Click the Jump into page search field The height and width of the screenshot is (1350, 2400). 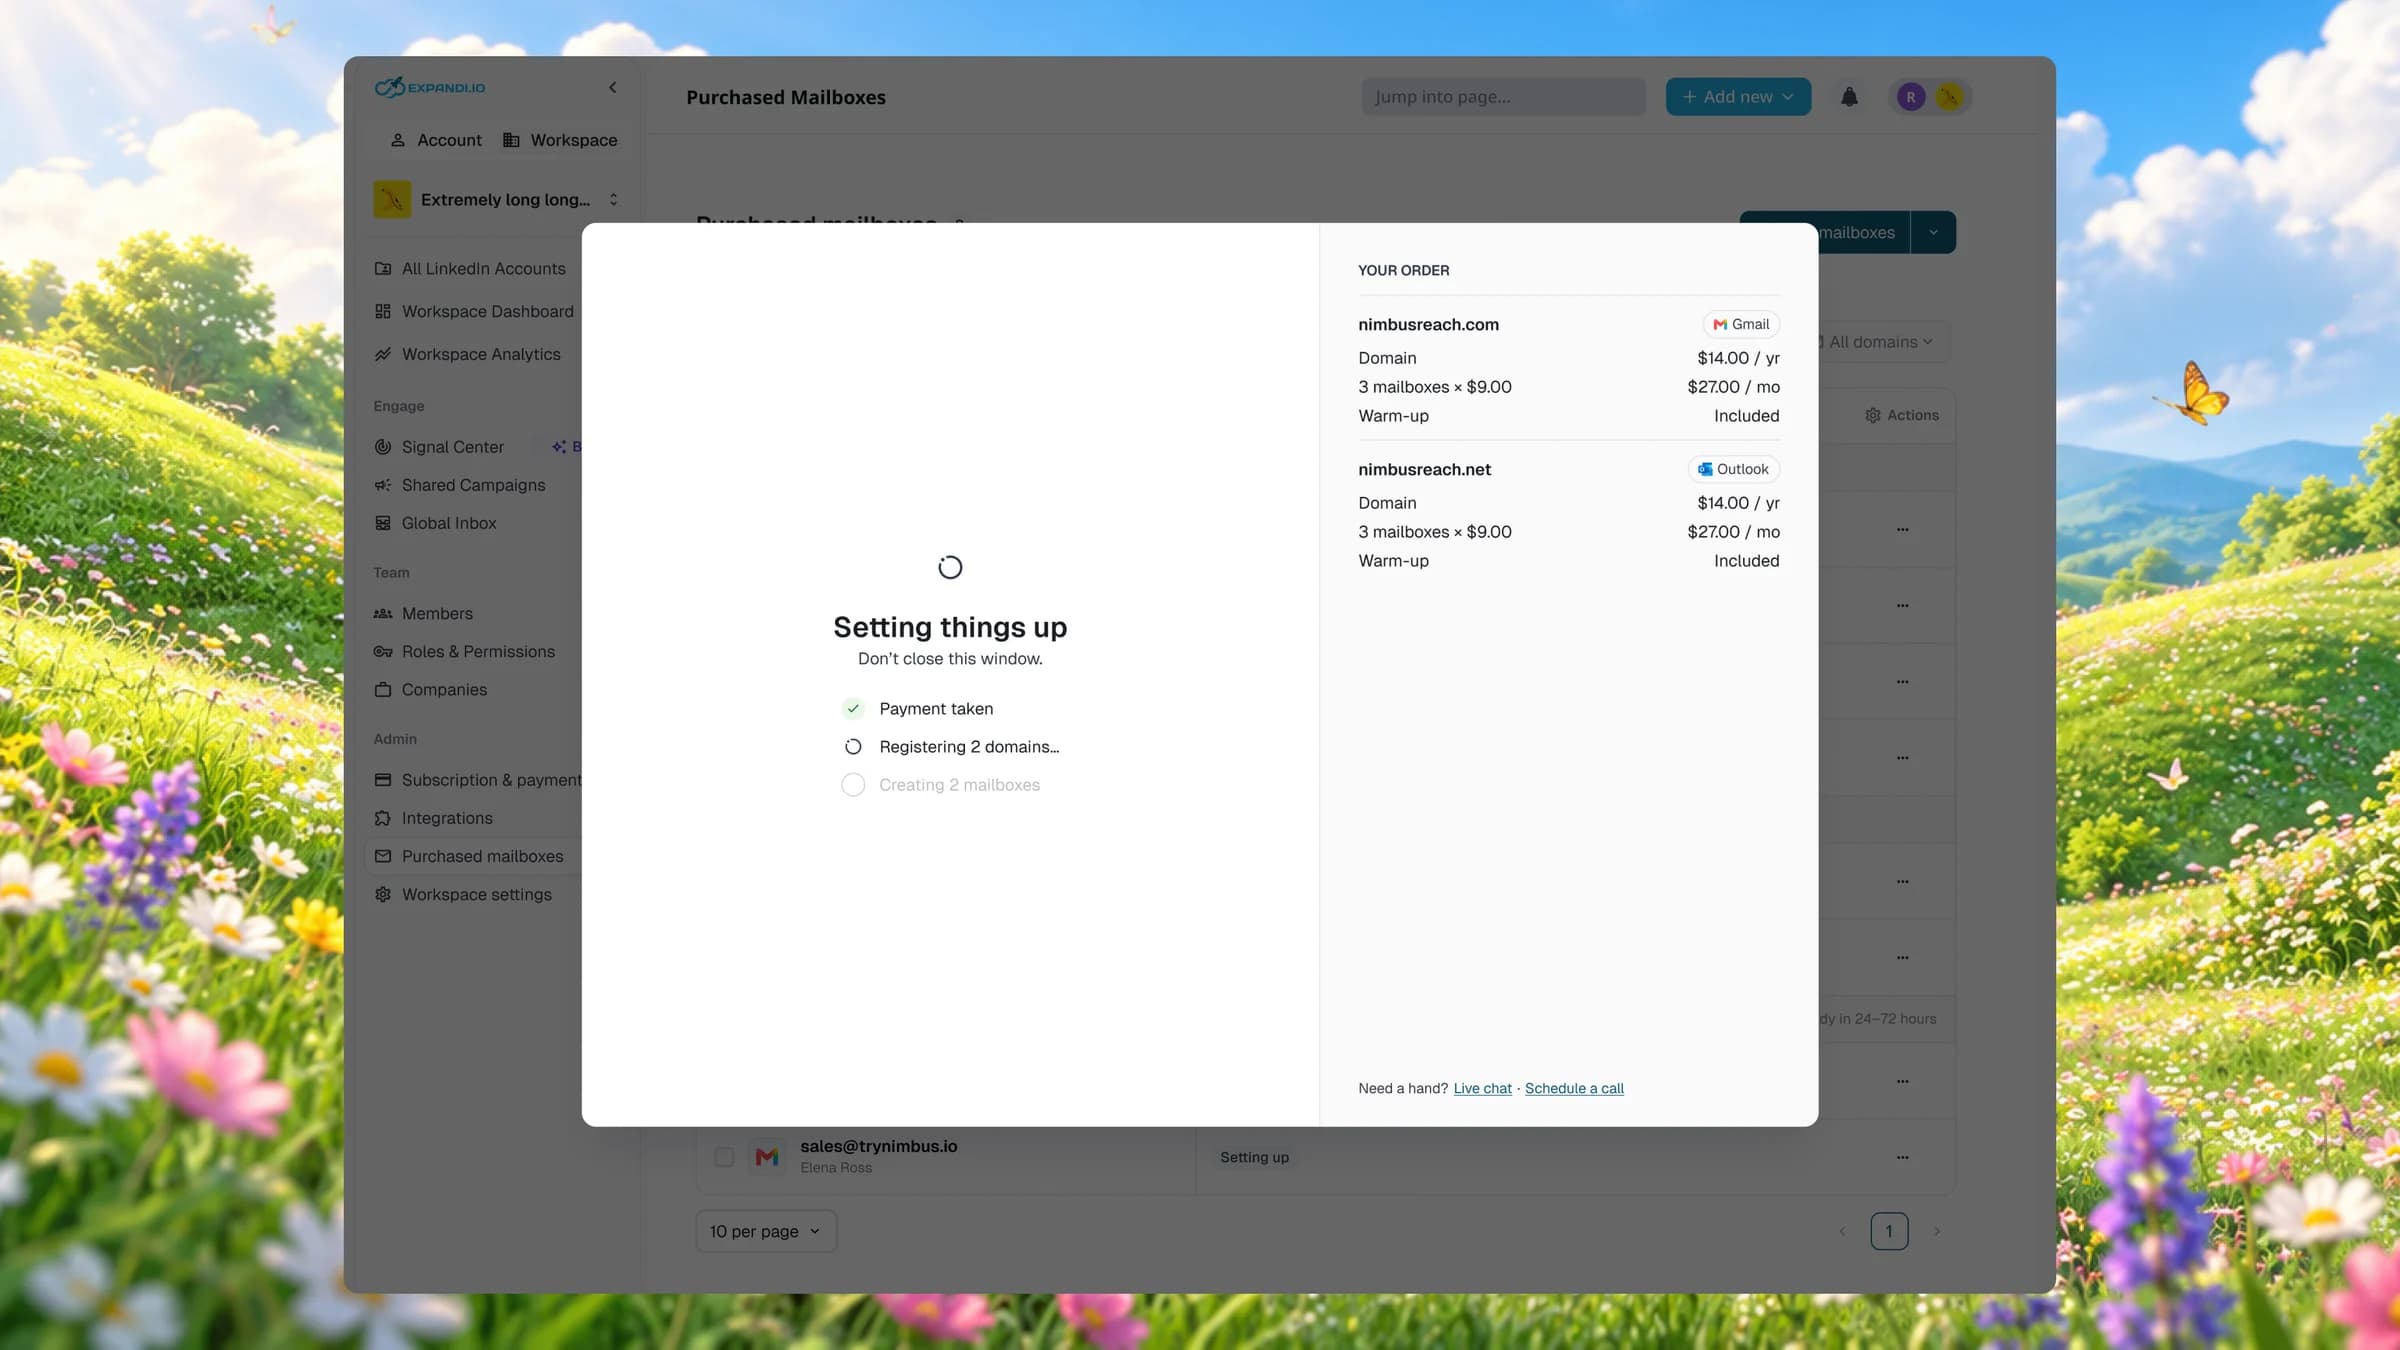point(1503,97)
